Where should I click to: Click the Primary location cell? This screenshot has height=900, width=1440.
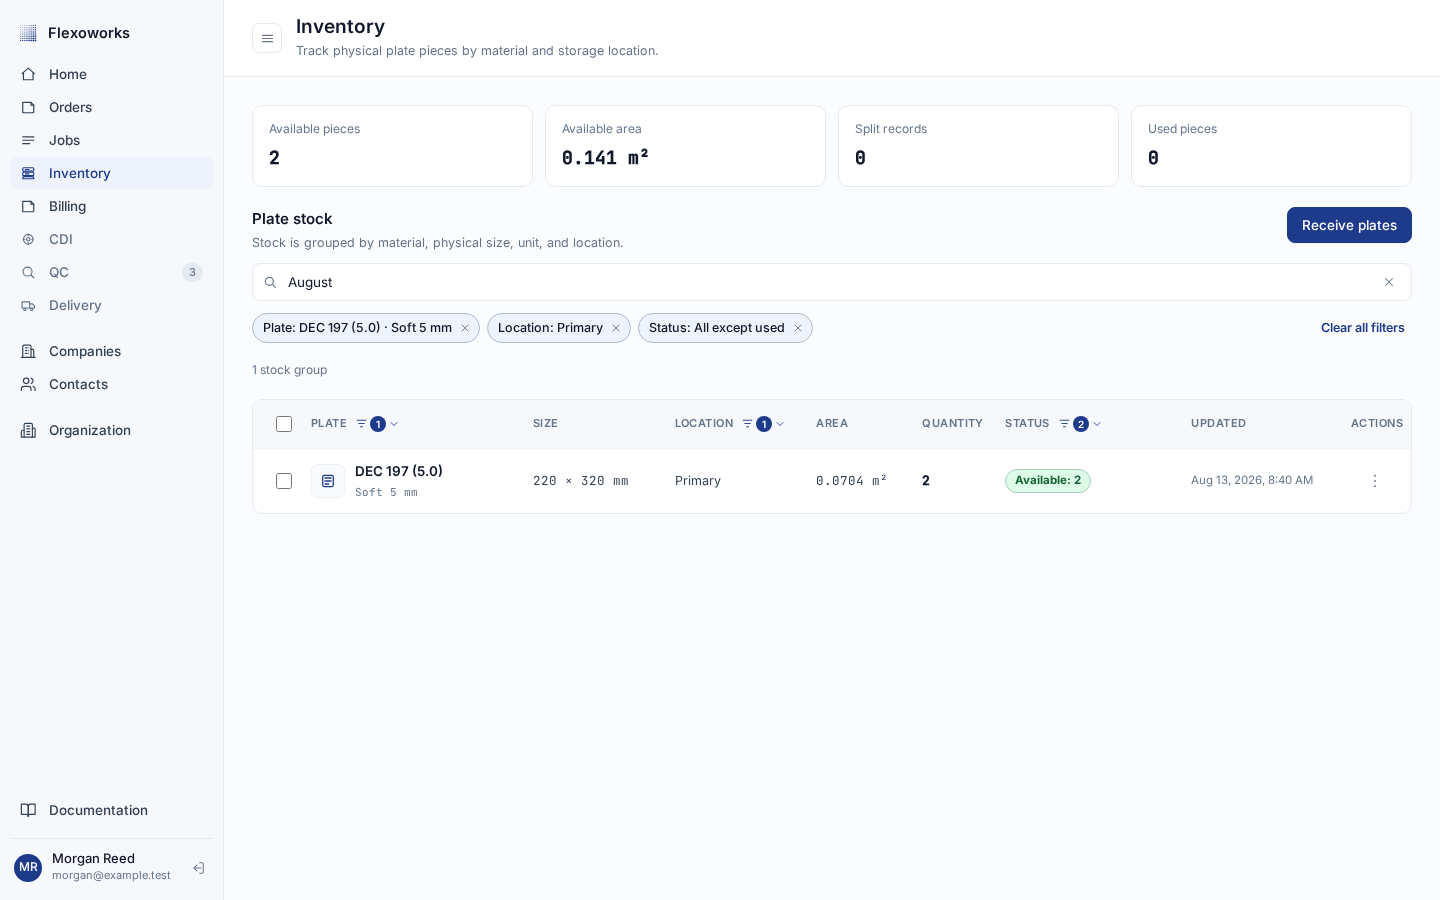[698, 481]
